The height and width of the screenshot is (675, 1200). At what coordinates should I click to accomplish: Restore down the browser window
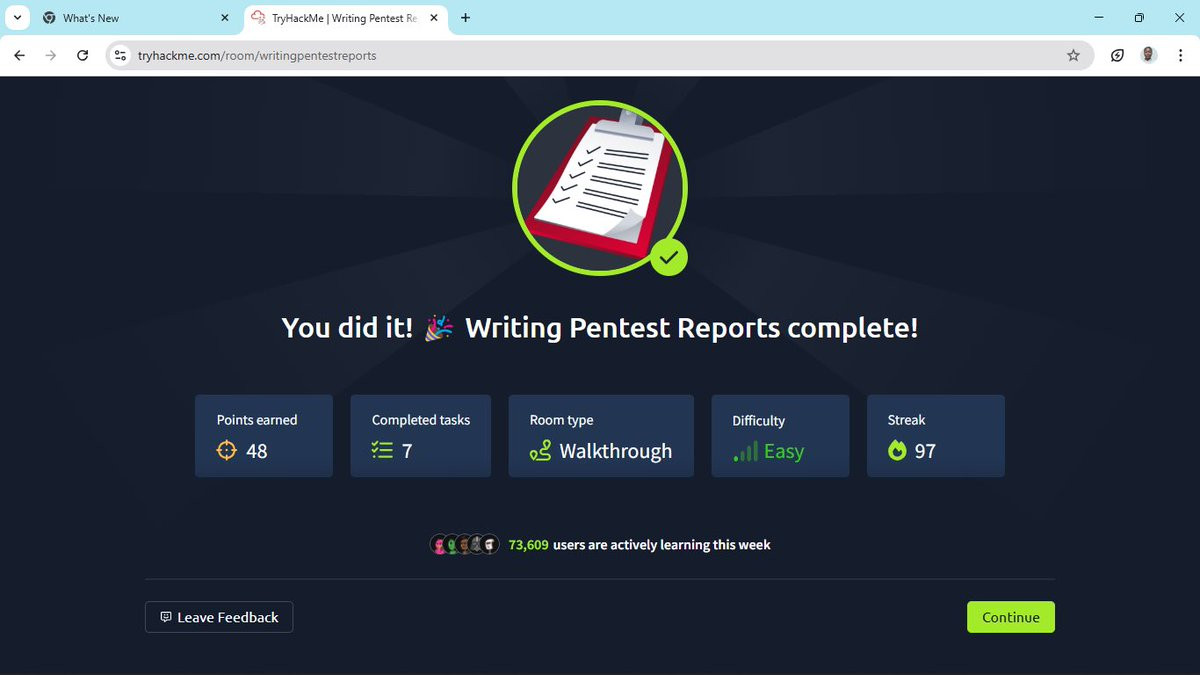tap(1139, 18)
